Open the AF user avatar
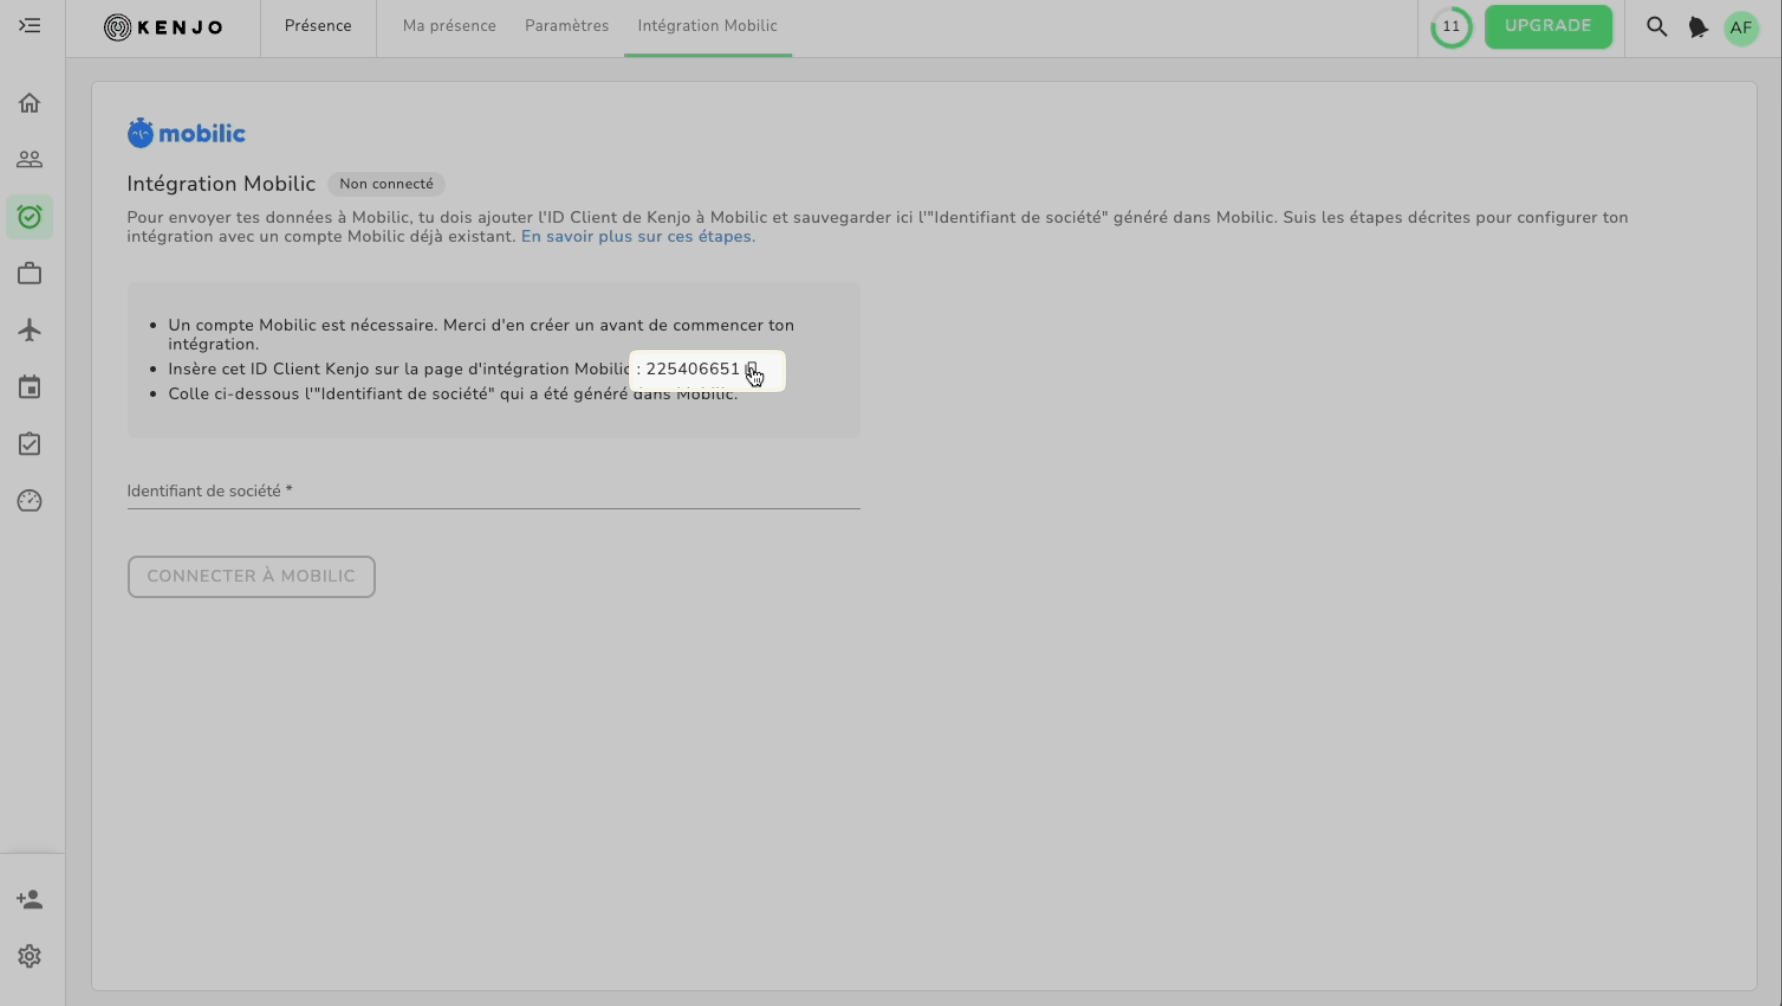The image size is (1782, 1006). (1741, 27)
